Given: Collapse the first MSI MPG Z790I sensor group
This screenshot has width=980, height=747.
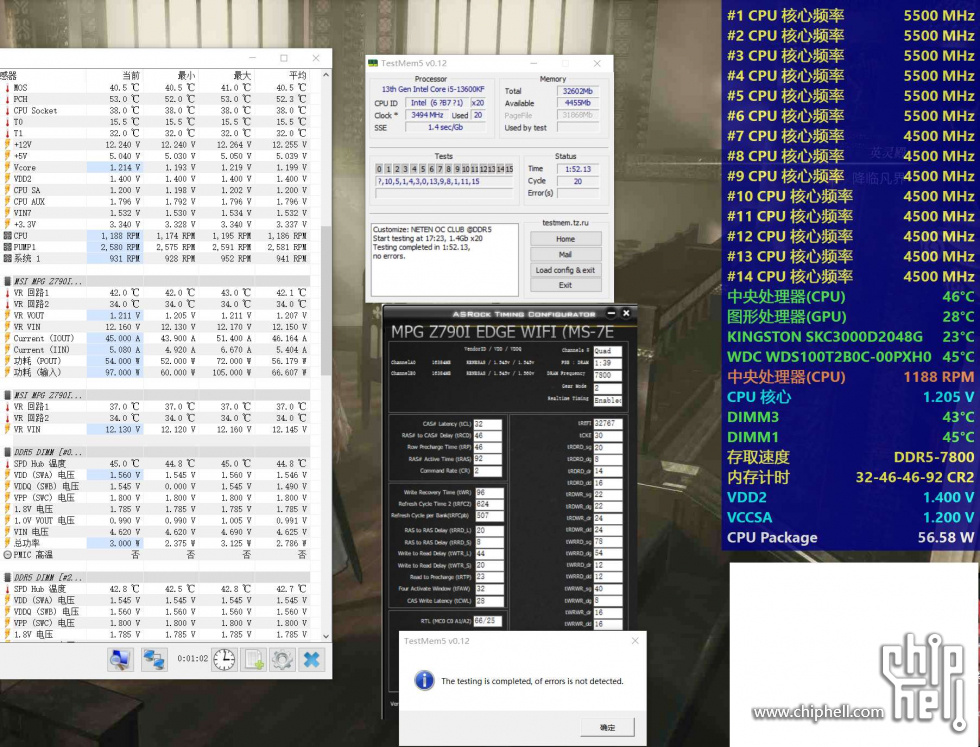Looking at the screenshot, I should tap(8, 281).
